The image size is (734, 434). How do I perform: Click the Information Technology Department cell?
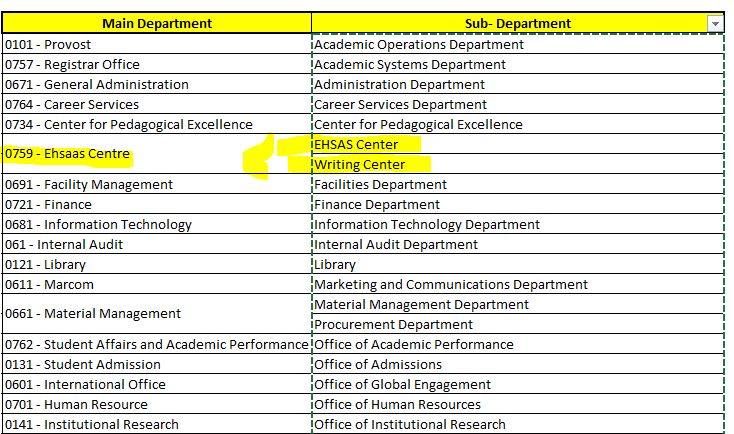pyautogui.click(x=518, y=224)
